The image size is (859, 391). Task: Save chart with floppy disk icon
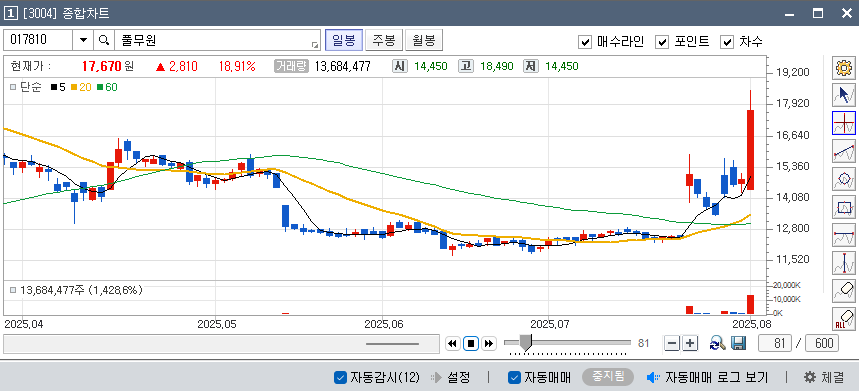[738, 343]
